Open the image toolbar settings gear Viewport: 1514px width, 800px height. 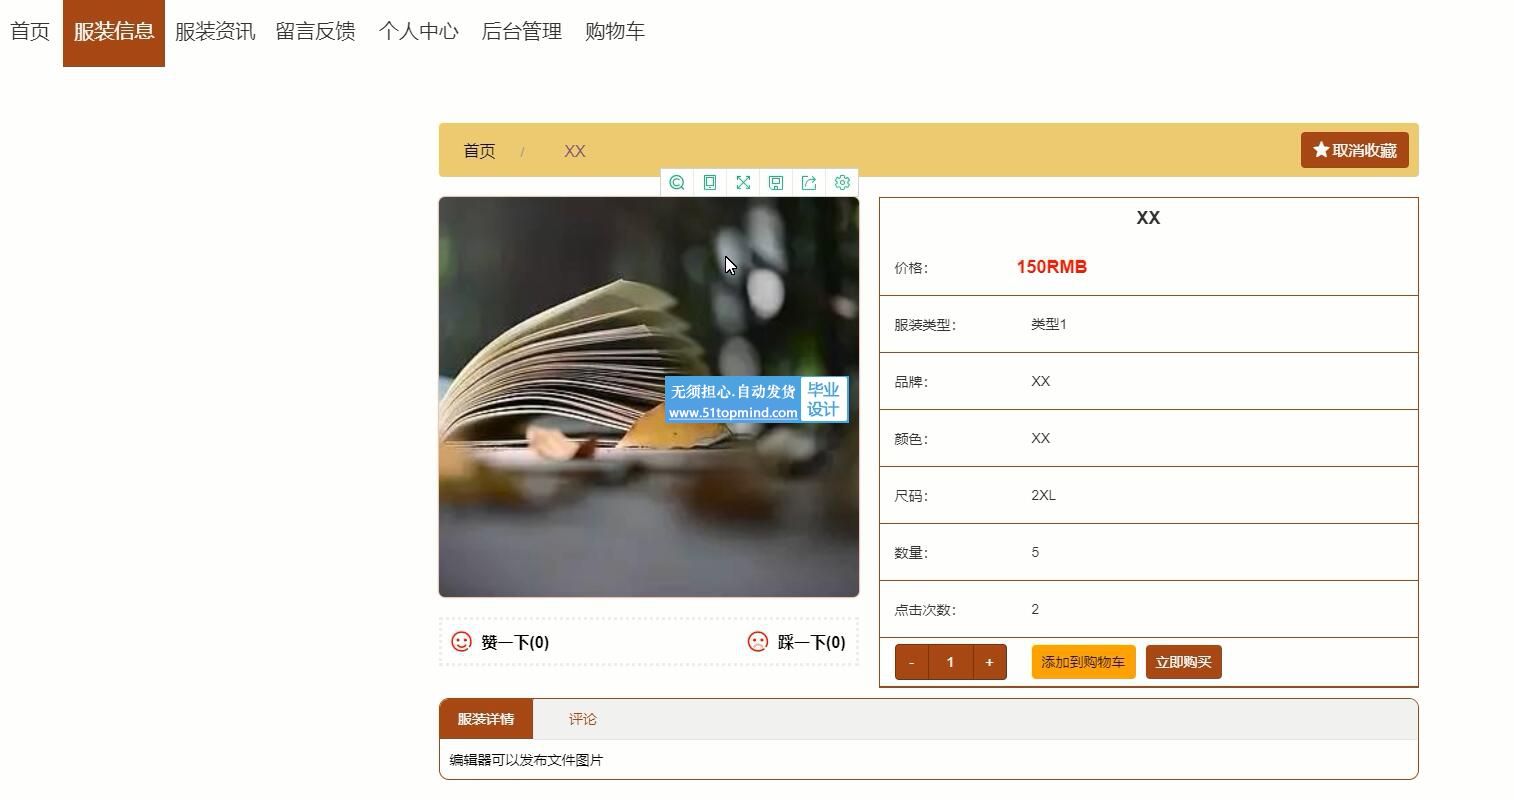(x=842, y=182)
